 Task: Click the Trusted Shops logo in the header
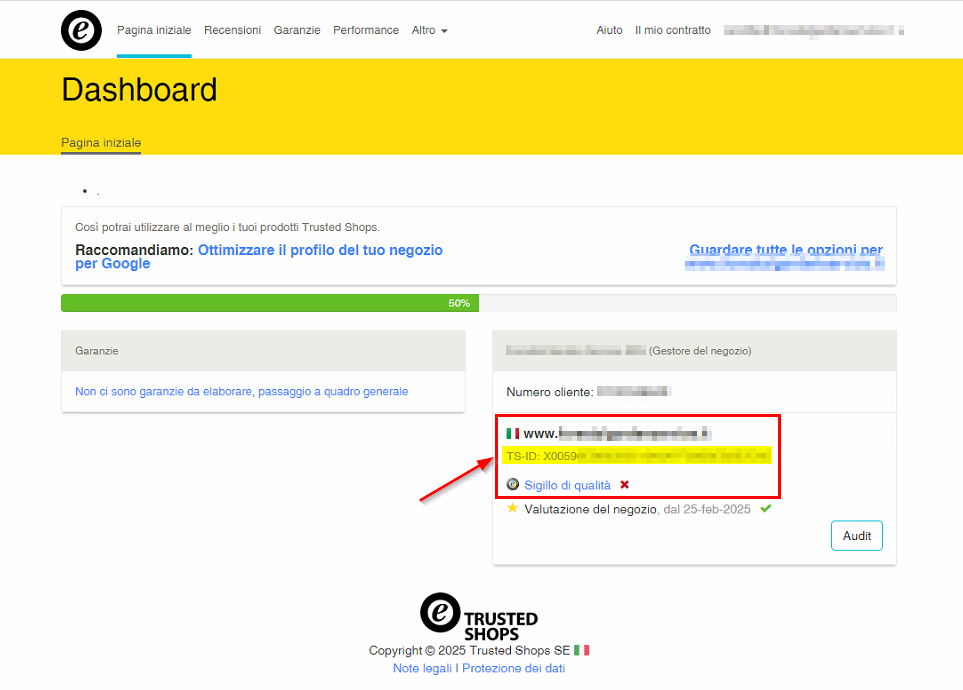pyautogui.click(x=81, y=30)
